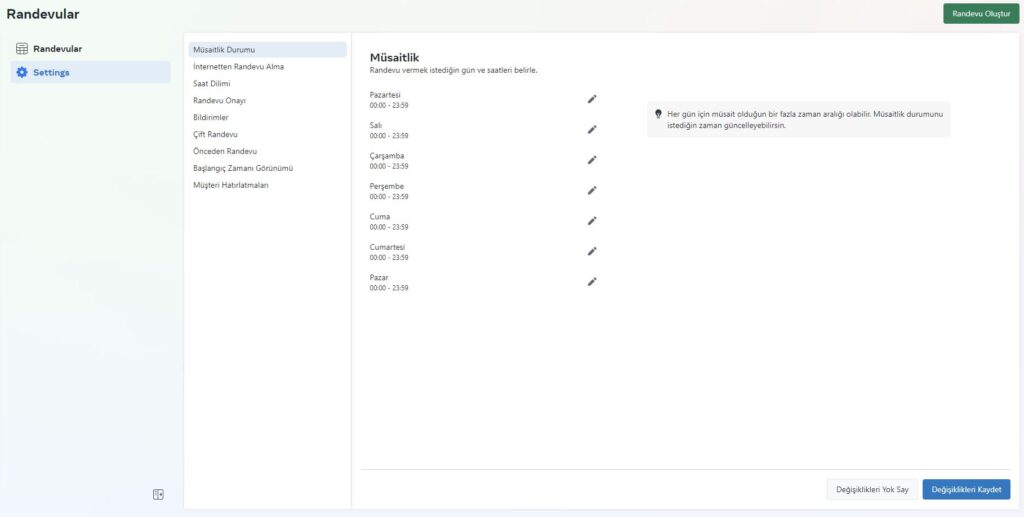This screenshot has width=1024, height=517.
Task: Click the pencil icon for Salı
Action: click(592, 130)
